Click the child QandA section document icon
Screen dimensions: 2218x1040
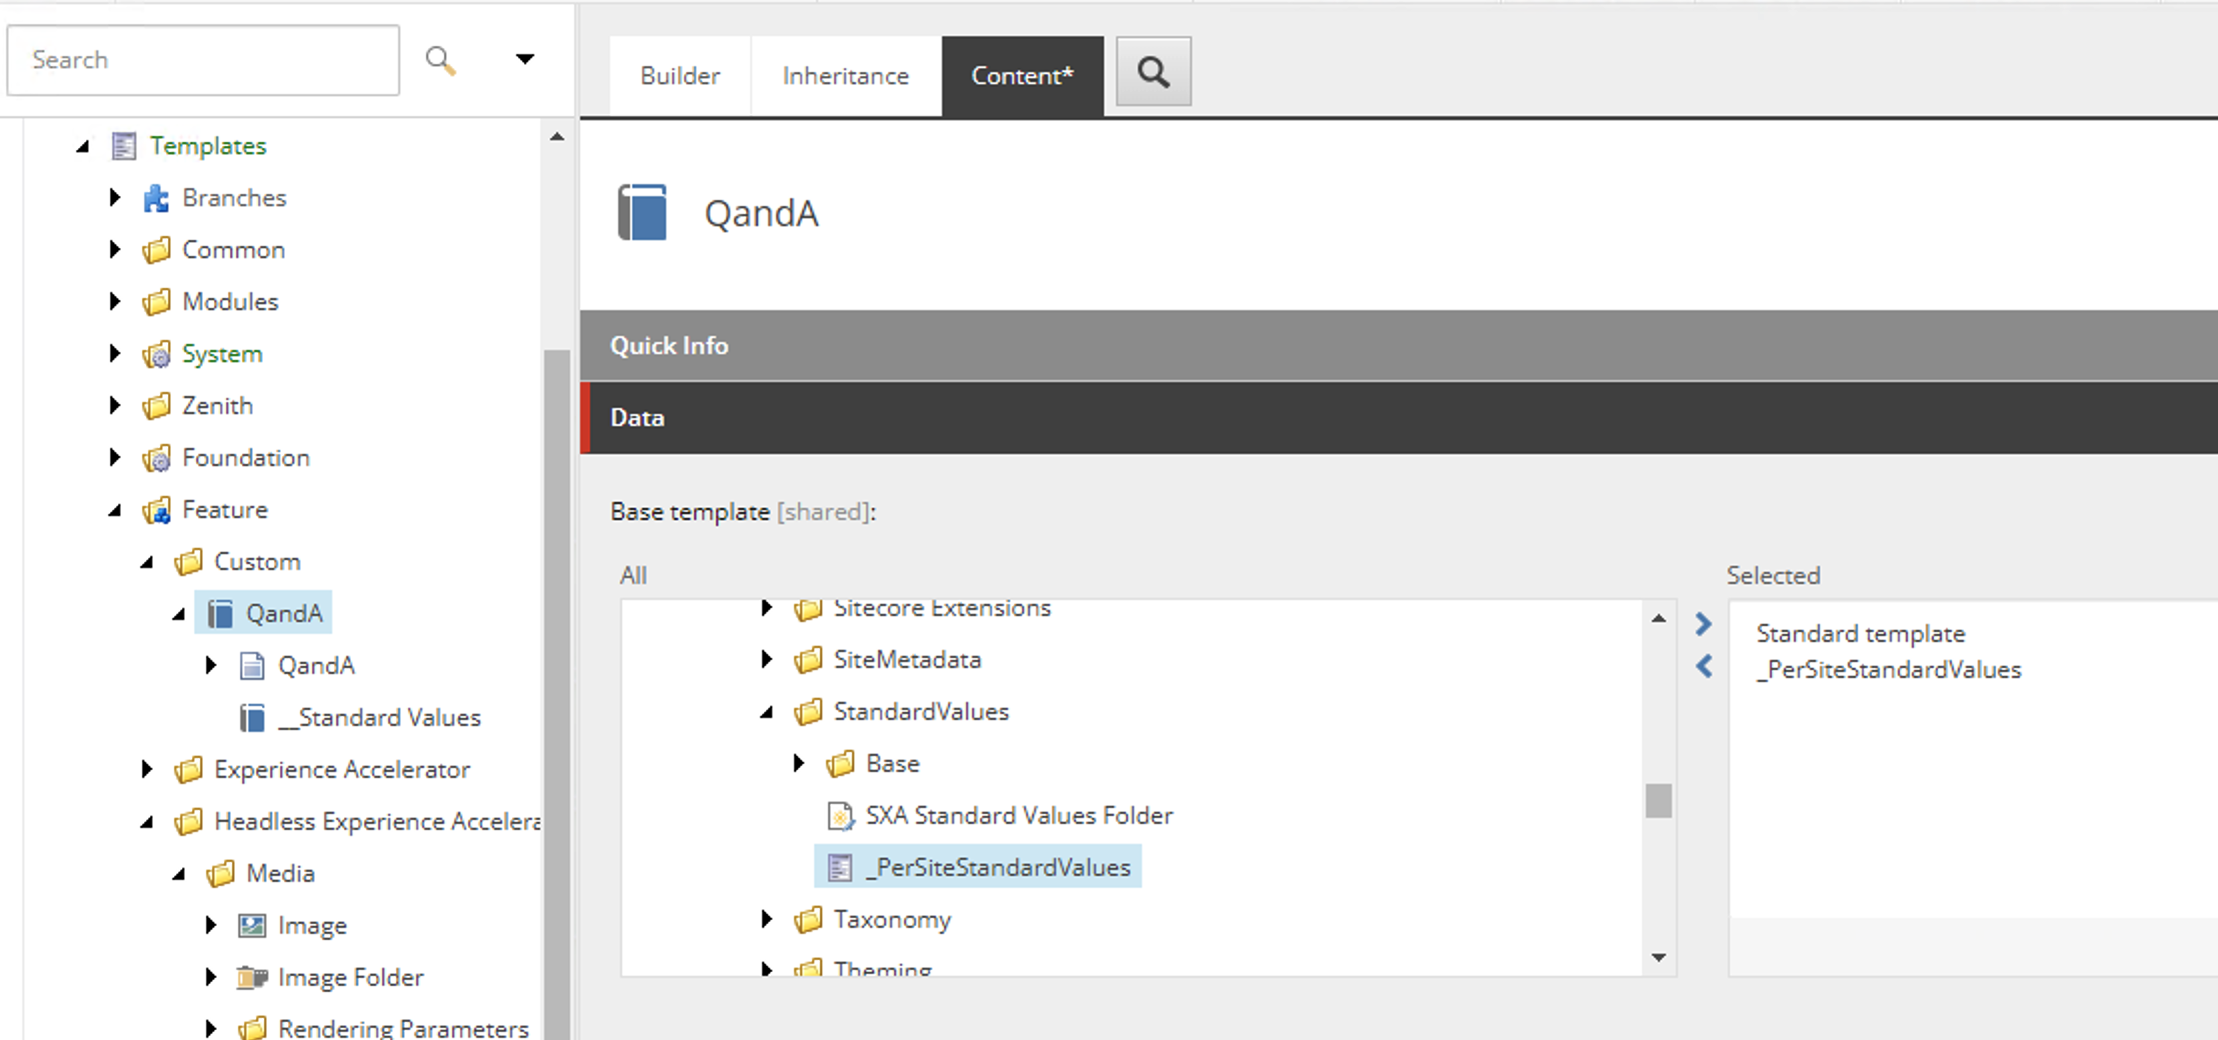pyautogui.click(x=252, y=666)
